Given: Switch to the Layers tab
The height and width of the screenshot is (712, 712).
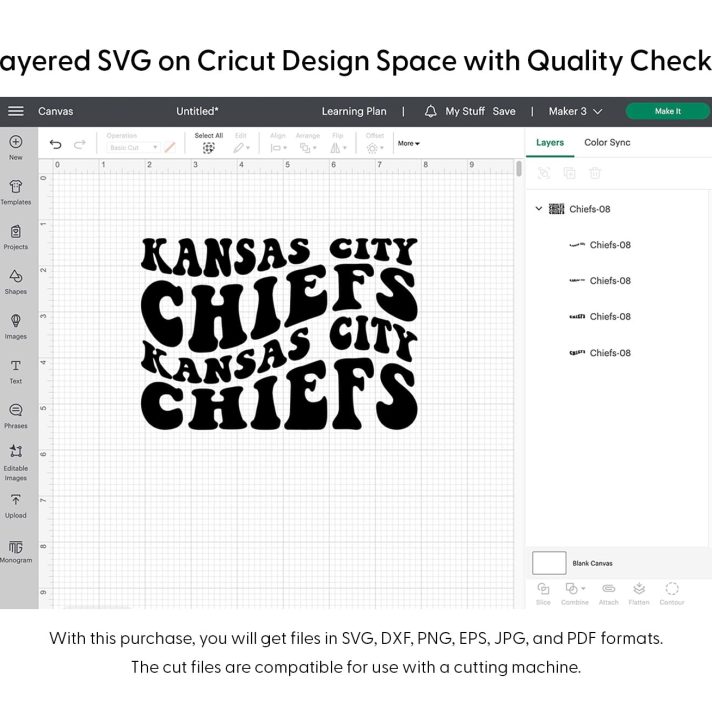Looking at the screenshot, I should 550,143.
